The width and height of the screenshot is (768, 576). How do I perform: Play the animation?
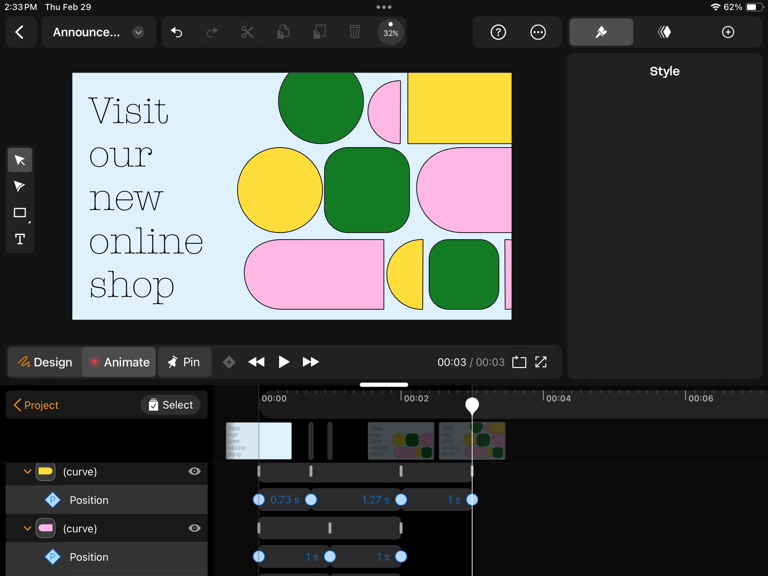coord(284,362)
